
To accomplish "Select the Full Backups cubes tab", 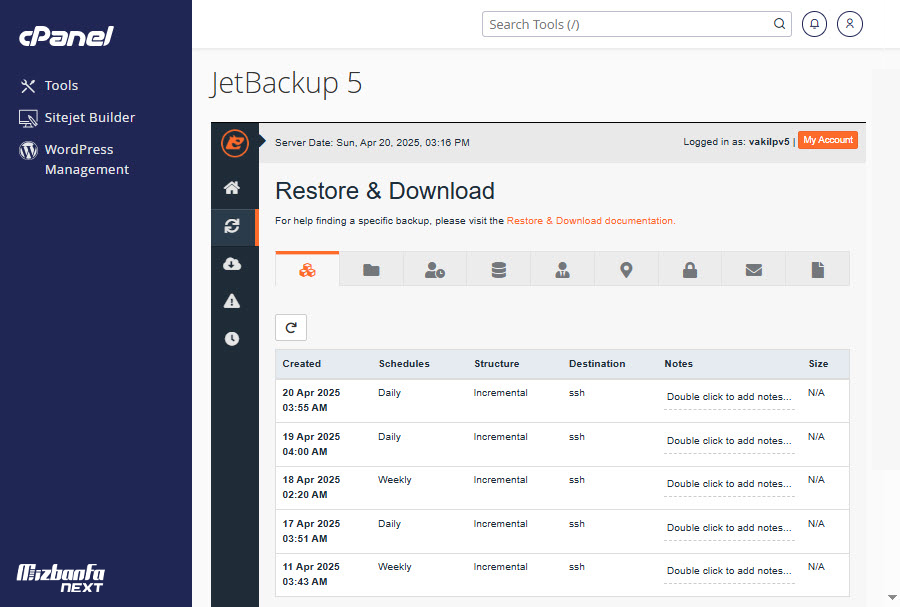I will [x=307, y=269].
